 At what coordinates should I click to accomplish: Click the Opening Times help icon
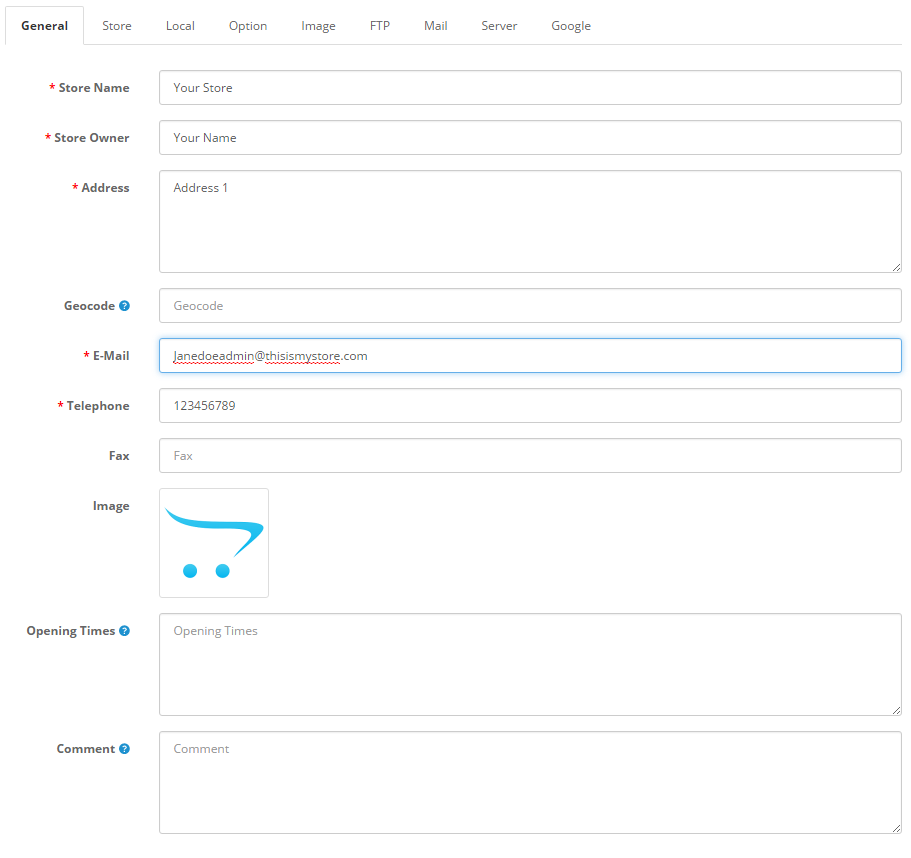pyautogui.click(x=124, y=631)
